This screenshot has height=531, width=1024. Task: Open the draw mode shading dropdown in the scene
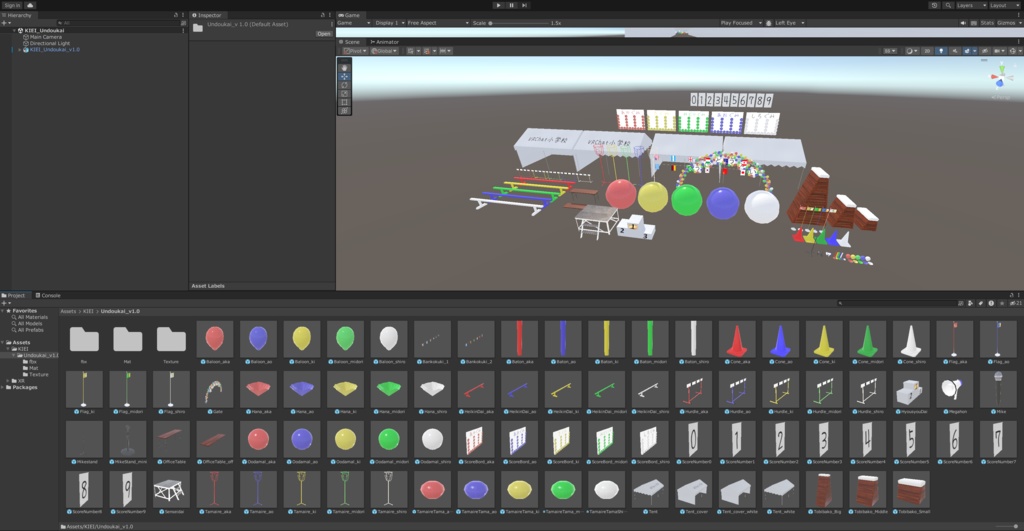pyautogui.click(x=910, y=51)
